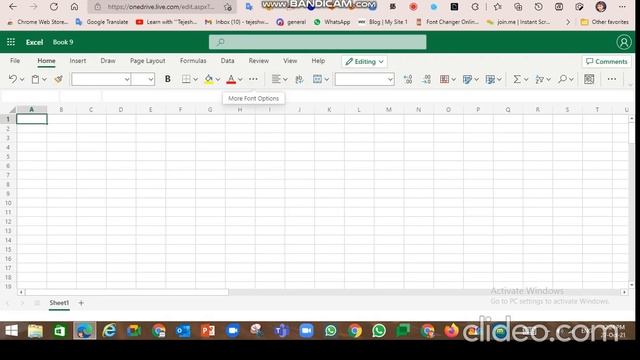Open Firefox from the taskbar
Image resolution: width=640 pixels, height=360 pixels.
451,331
